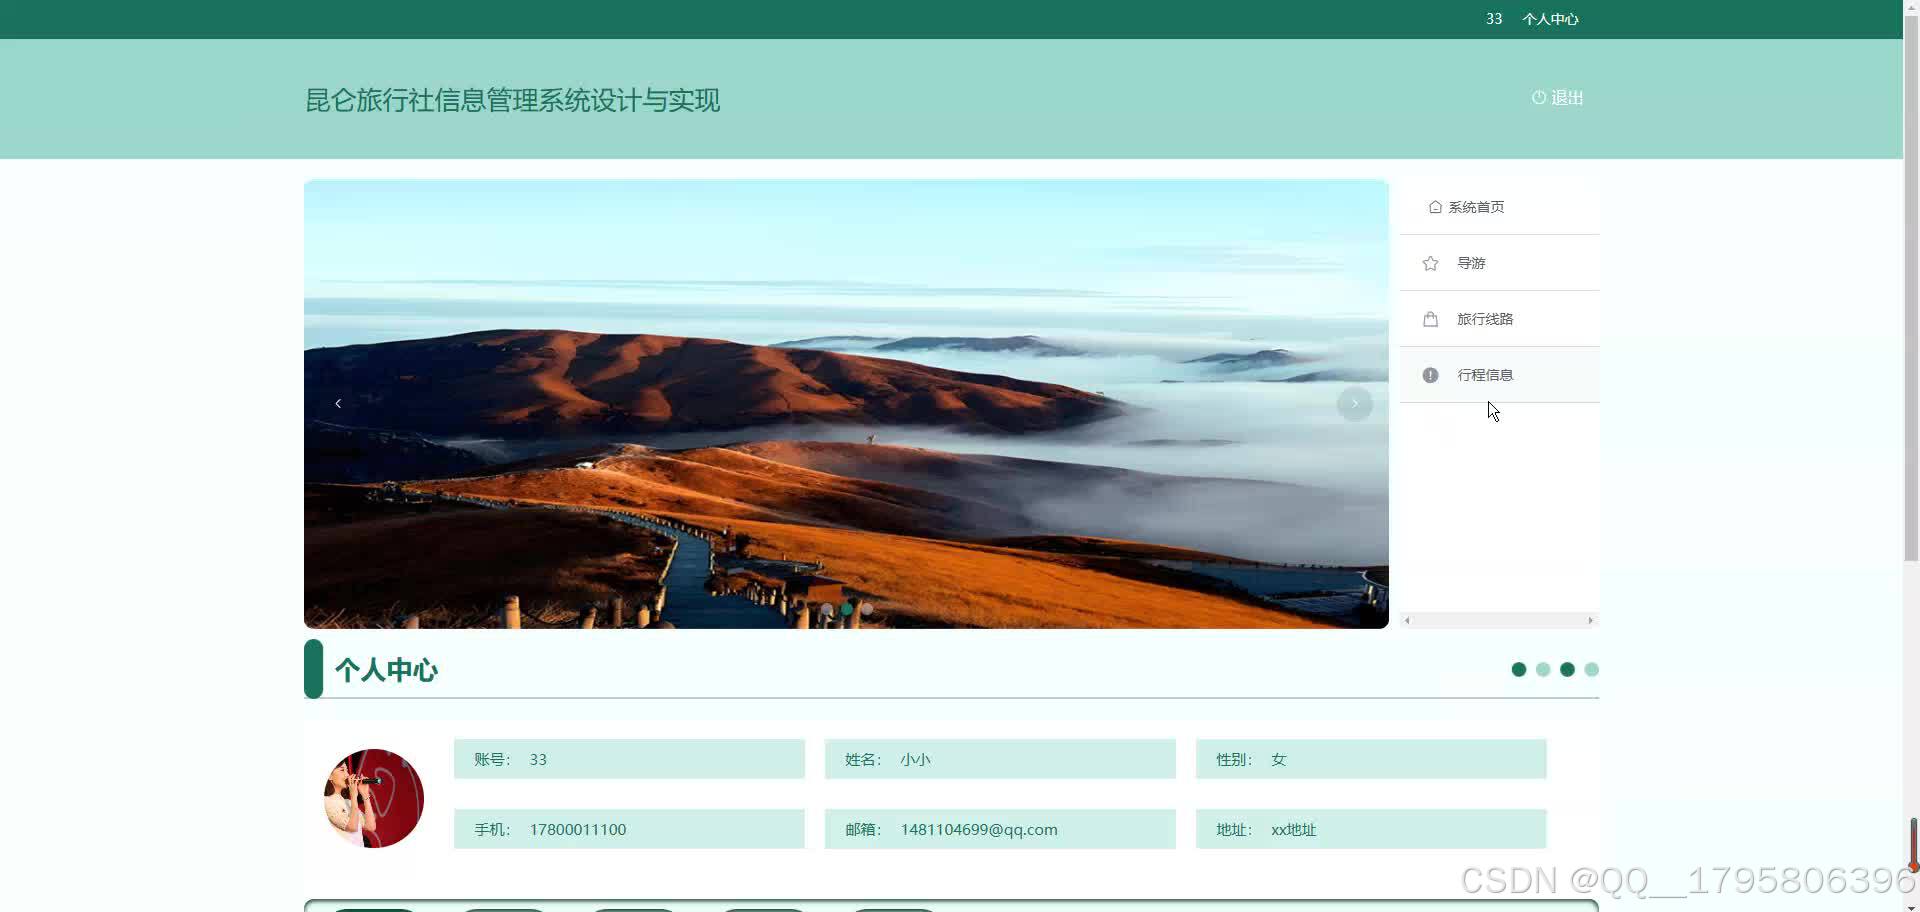Screen dimensions: 1920x912
Task: Click the 姓名 field showing 小小
Action: (1000, 759)
